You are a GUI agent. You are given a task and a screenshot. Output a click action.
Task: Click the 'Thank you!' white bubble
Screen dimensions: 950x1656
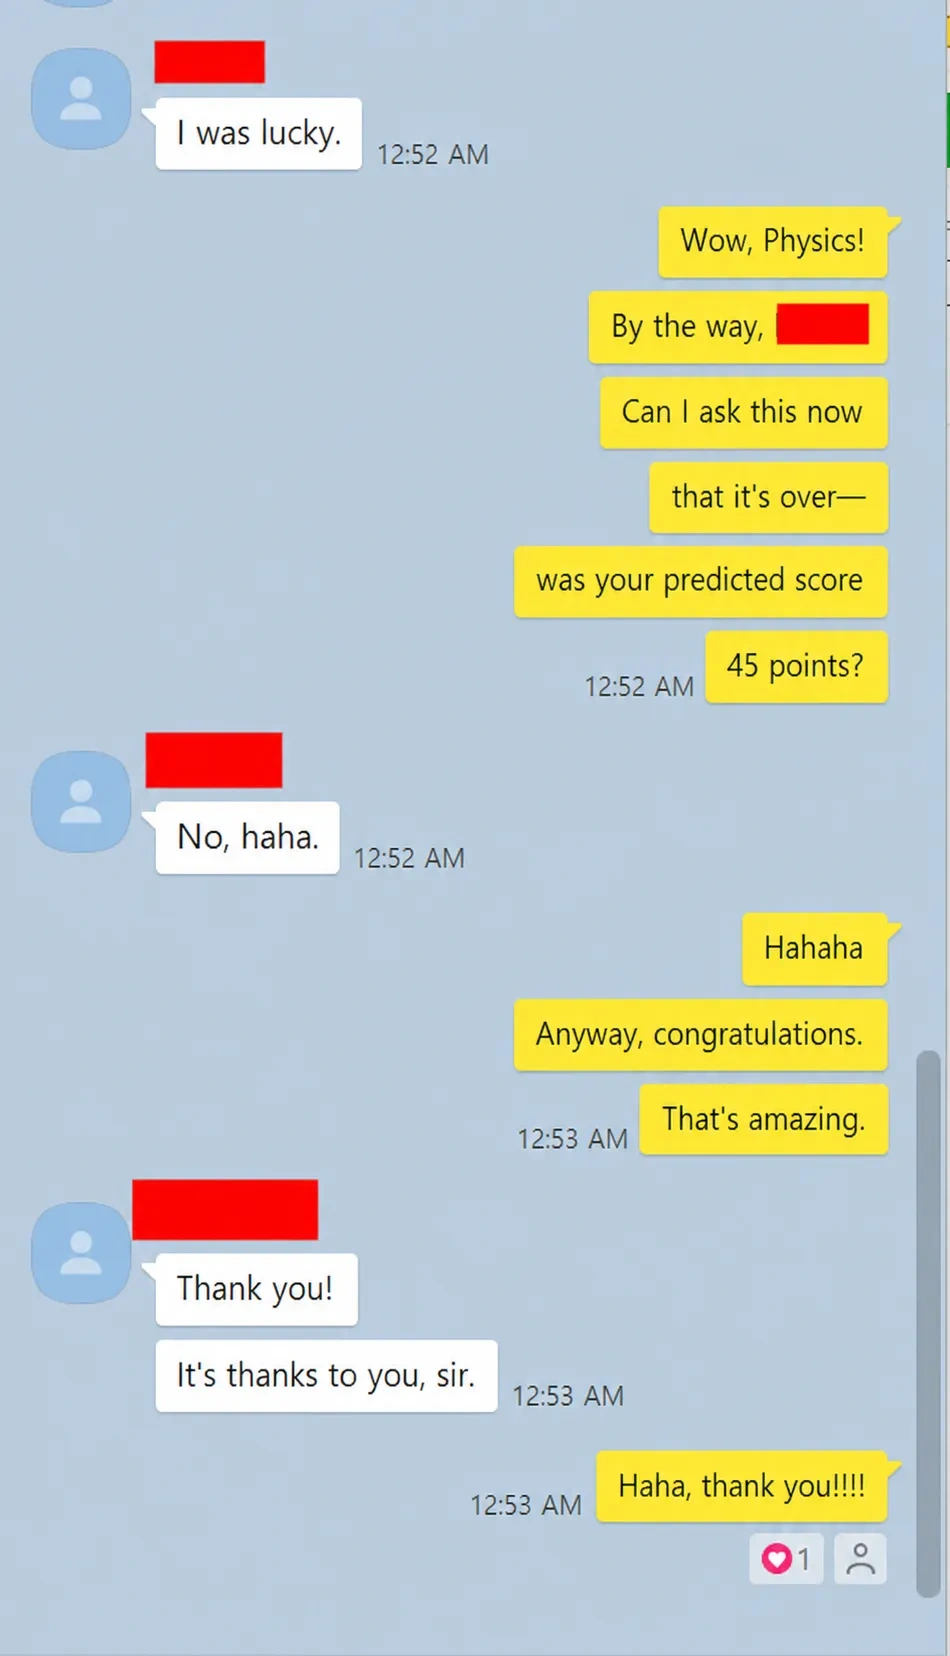256,1289
